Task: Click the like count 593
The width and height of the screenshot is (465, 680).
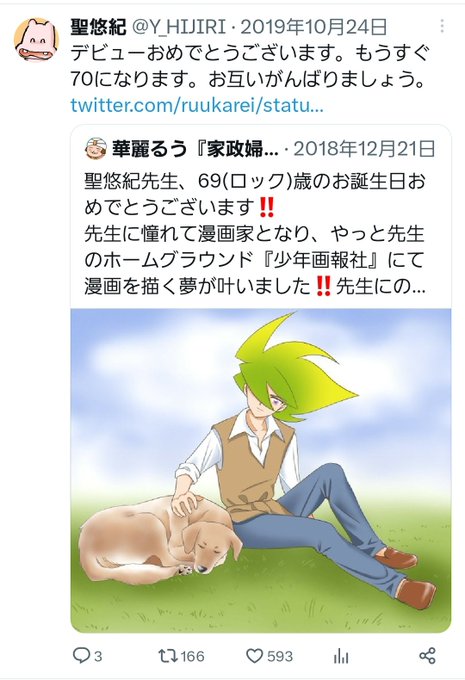Action: (x=280, y=656)
